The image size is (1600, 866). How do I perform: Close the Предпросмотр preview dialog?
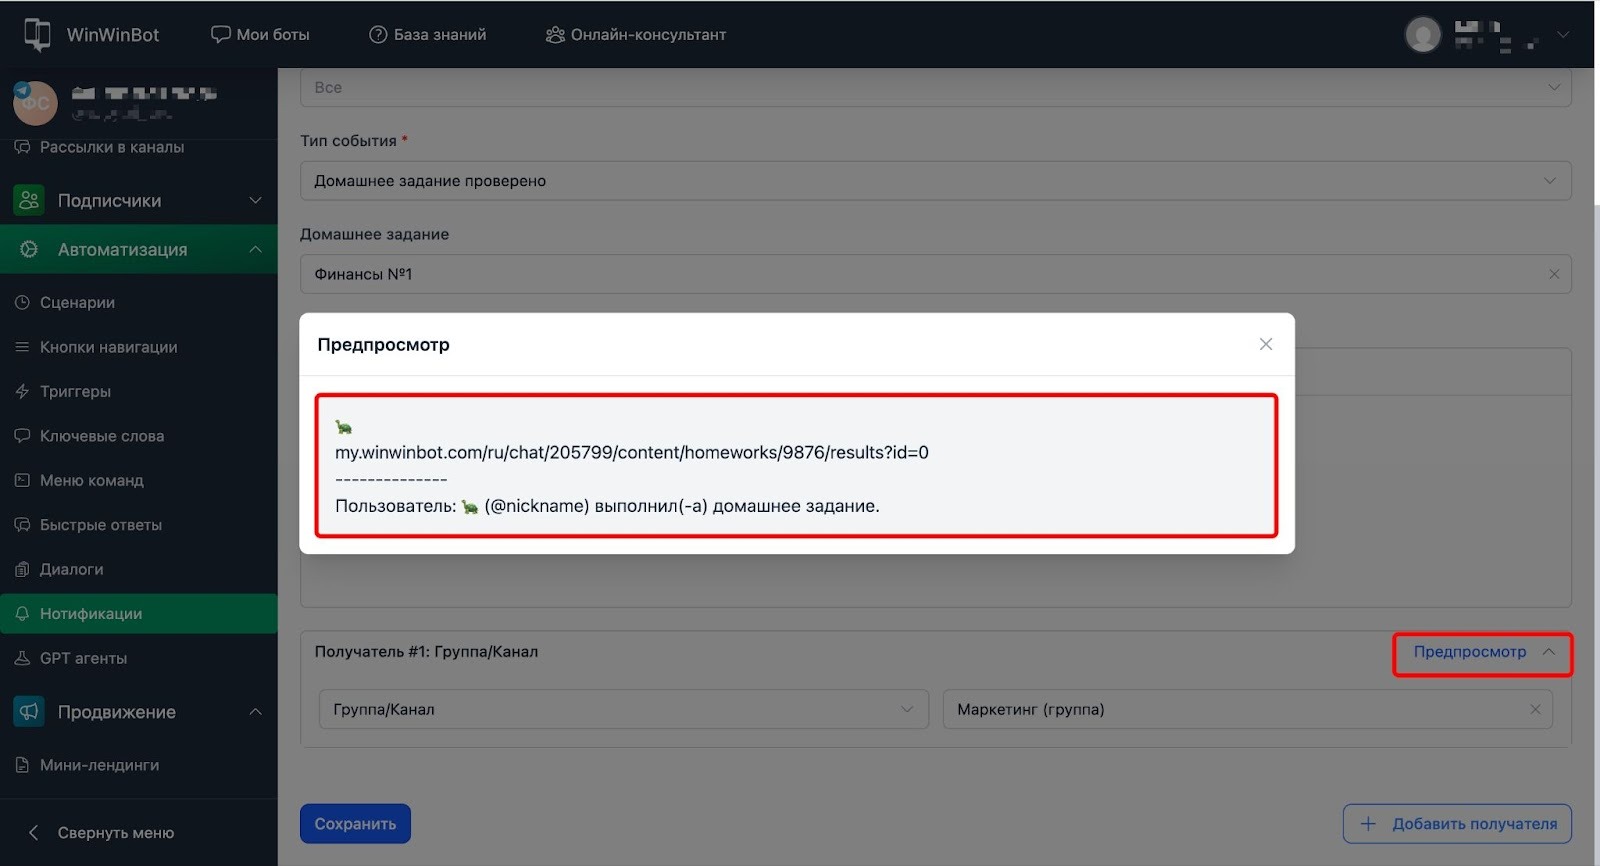1265,344
